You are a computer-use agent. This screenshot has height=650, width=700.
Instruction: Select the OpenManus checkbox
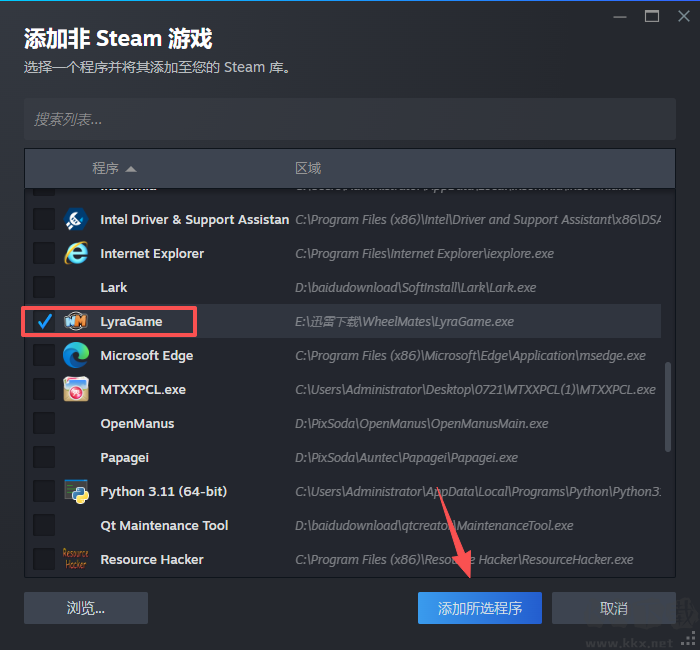pyautogui.click(x=44, y=423)
